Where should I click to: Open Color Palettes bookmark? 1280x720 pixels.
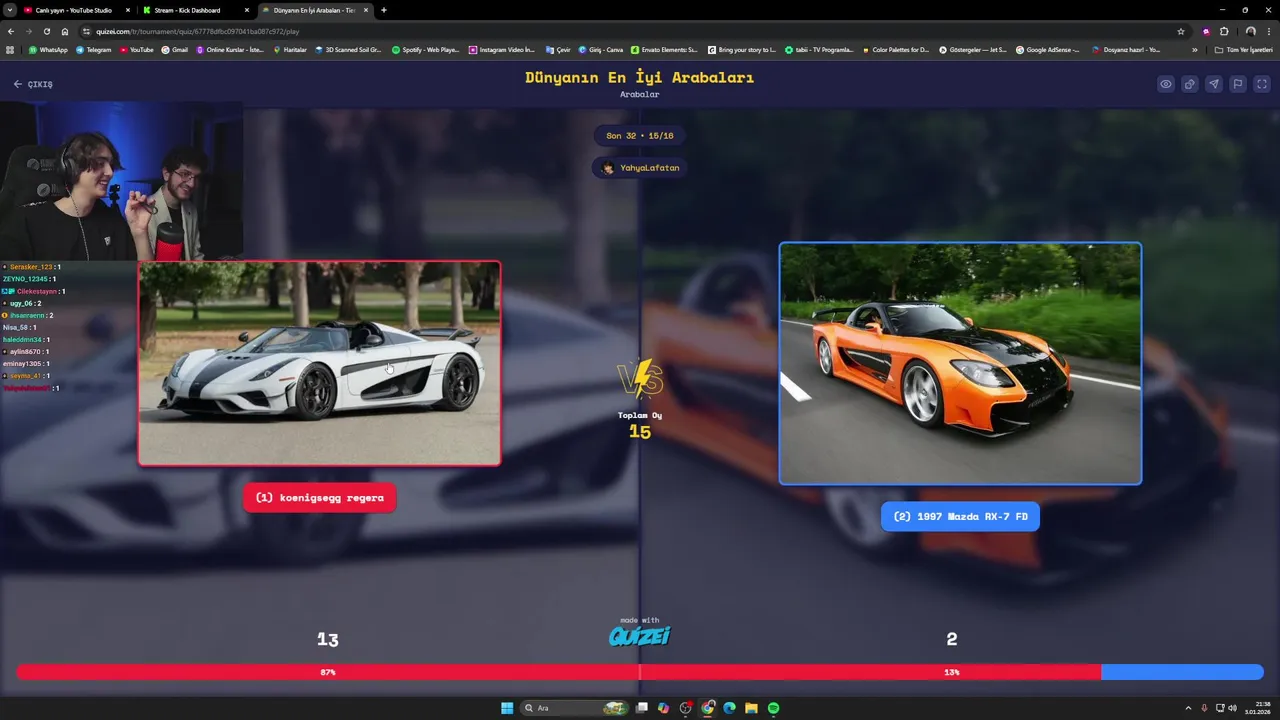tap(895, 49)
